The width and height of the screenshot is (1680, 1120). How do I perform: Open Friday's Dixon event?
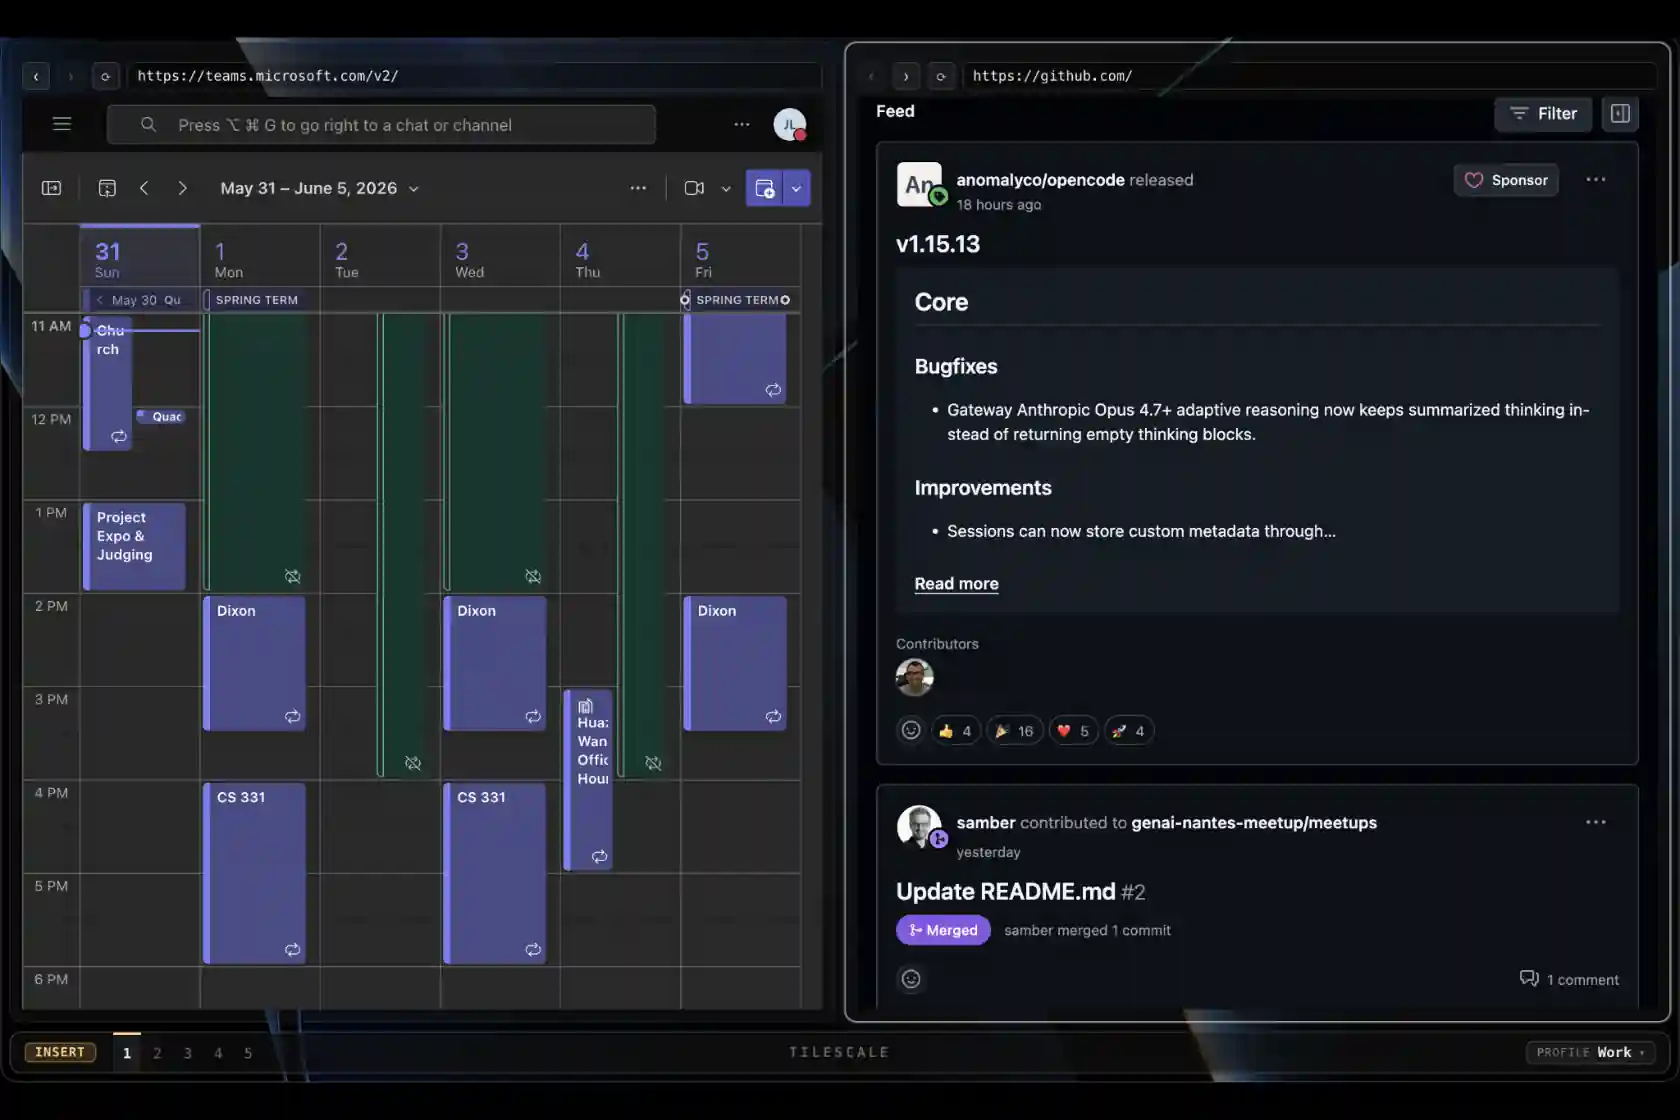coord(735,663)
